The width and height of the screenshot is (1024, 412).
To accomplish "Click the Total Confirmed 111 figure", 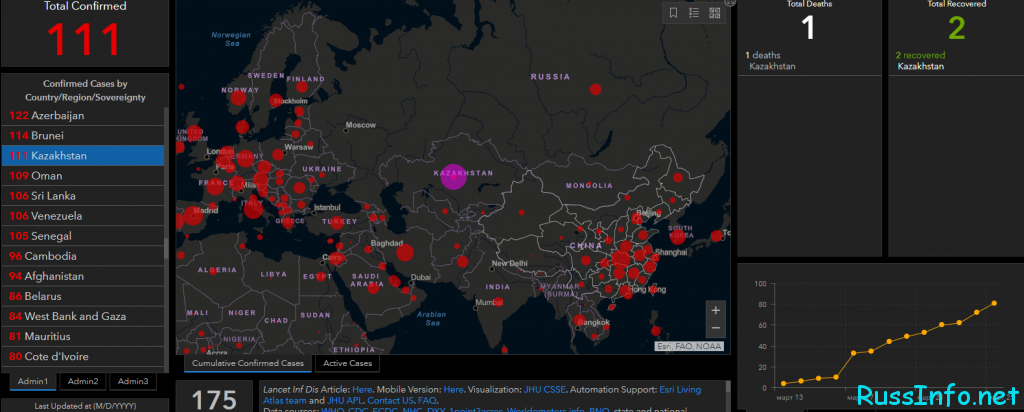I will click(85, 39).
